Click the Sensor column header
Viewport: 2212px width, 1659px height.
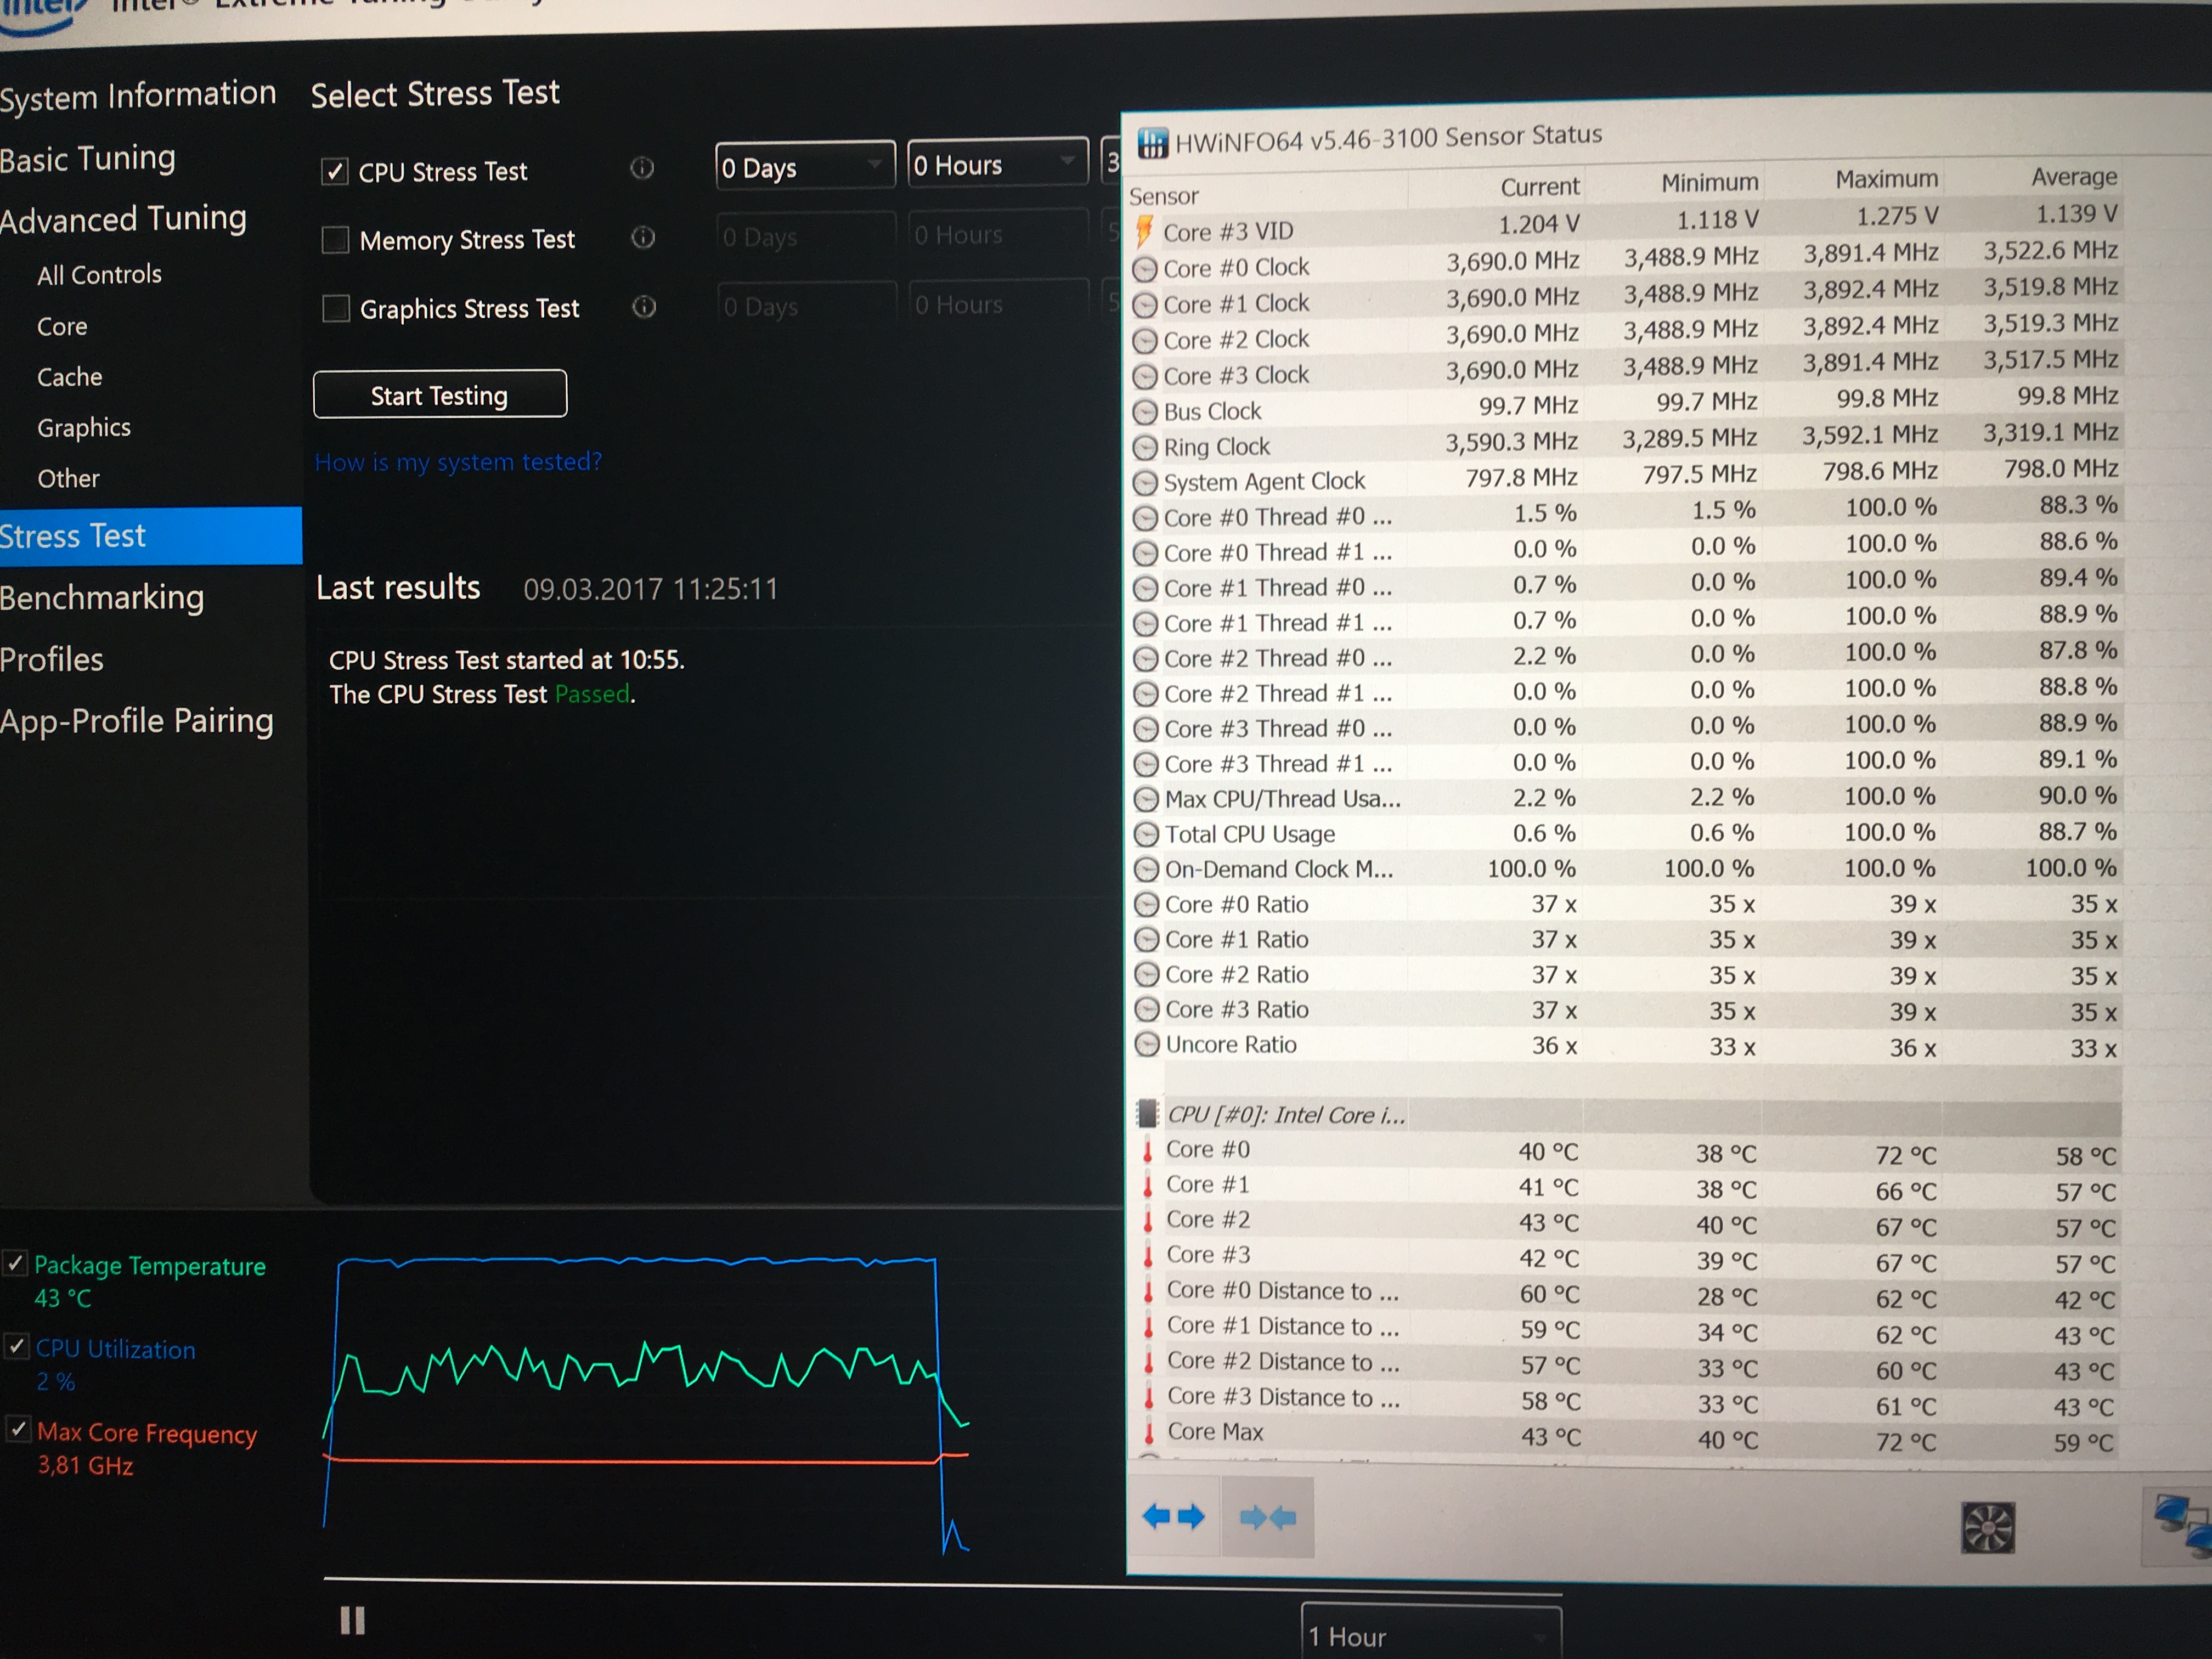tap(1164, 196)
